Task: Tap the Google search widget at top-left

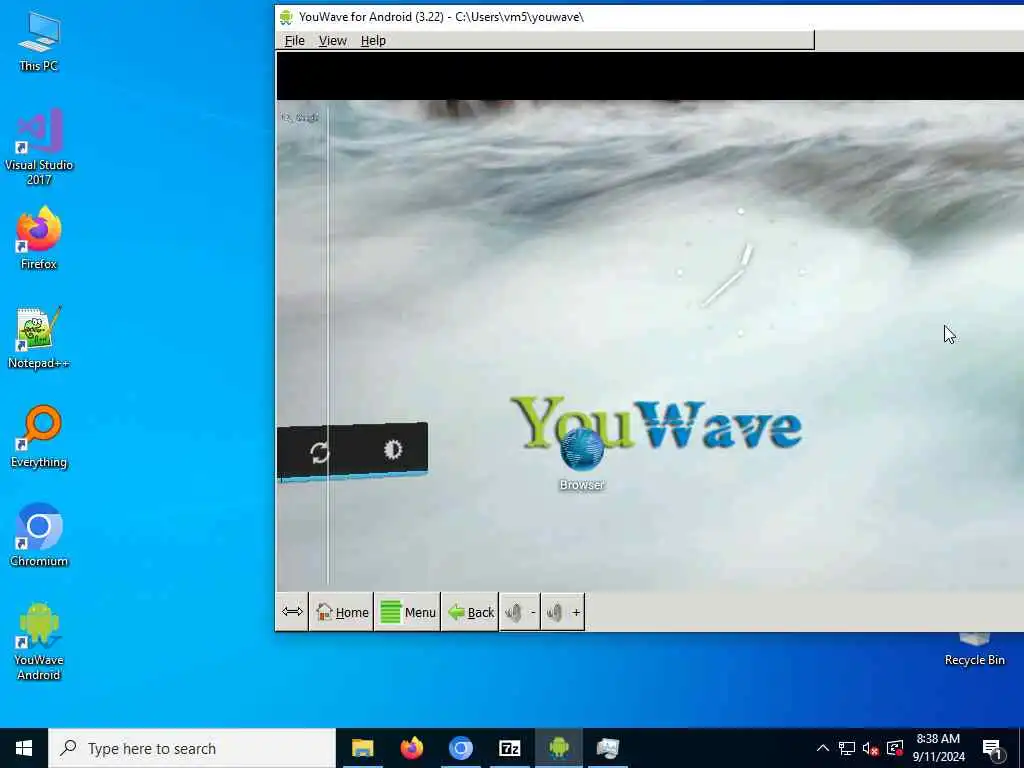Action: click(300, 118)
